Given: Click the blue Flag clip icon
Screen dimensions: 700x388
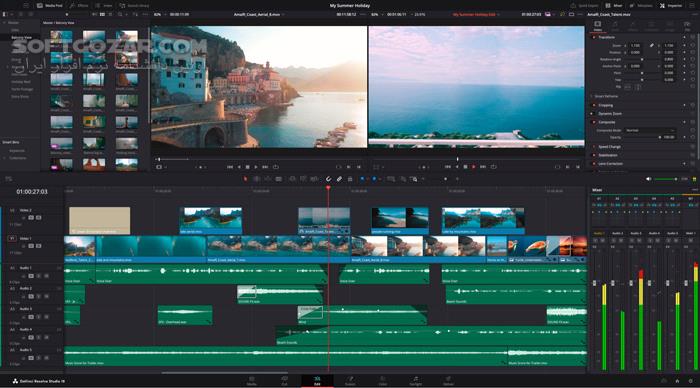Looking at the screenshot, I should [362, 179].
